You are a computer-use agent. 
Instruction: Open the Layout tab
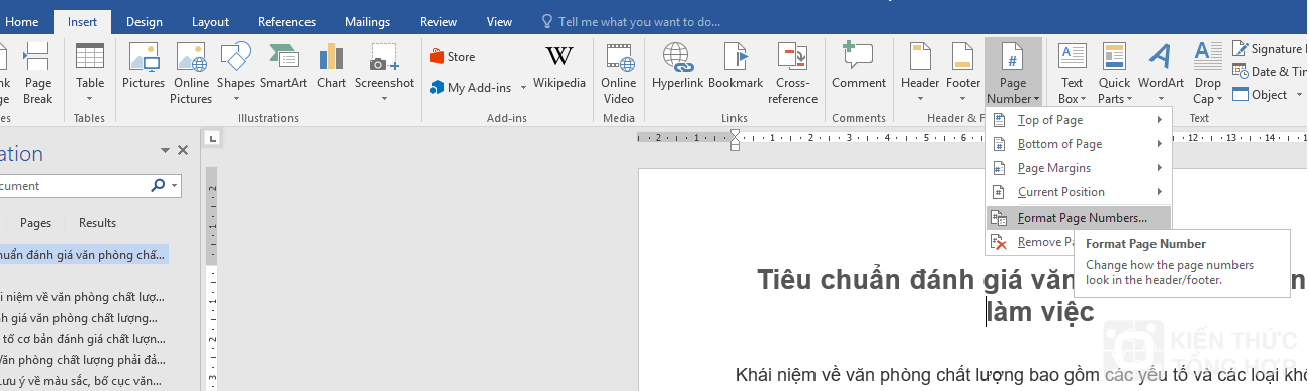point(210,21)
